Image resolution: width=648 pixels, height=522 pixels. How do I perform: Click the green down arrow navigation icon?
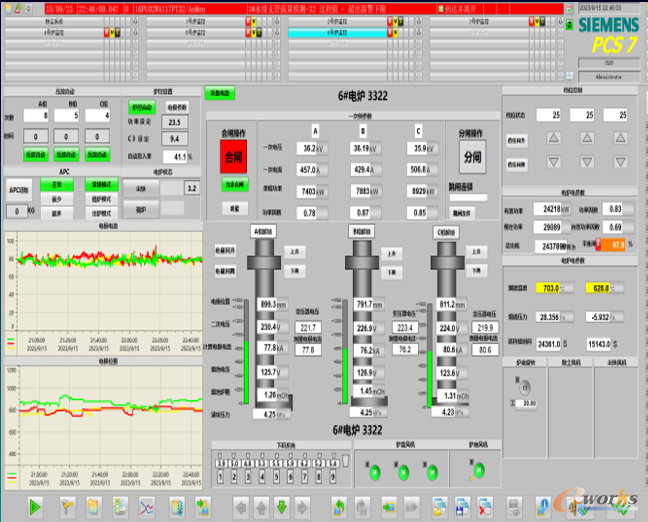(x=282, y=507)
